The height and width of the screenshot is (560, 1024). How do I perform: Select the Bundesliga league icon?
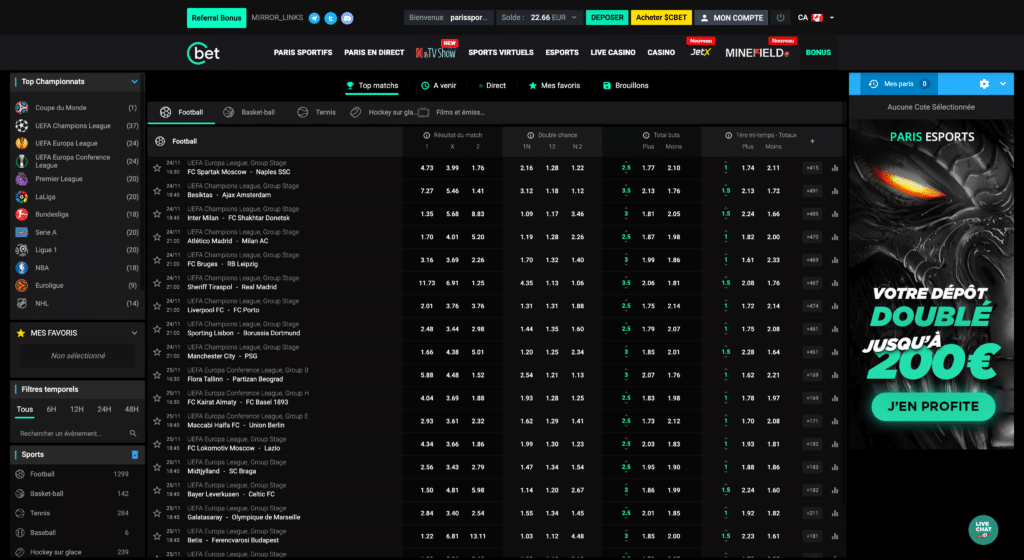point(22,214)
